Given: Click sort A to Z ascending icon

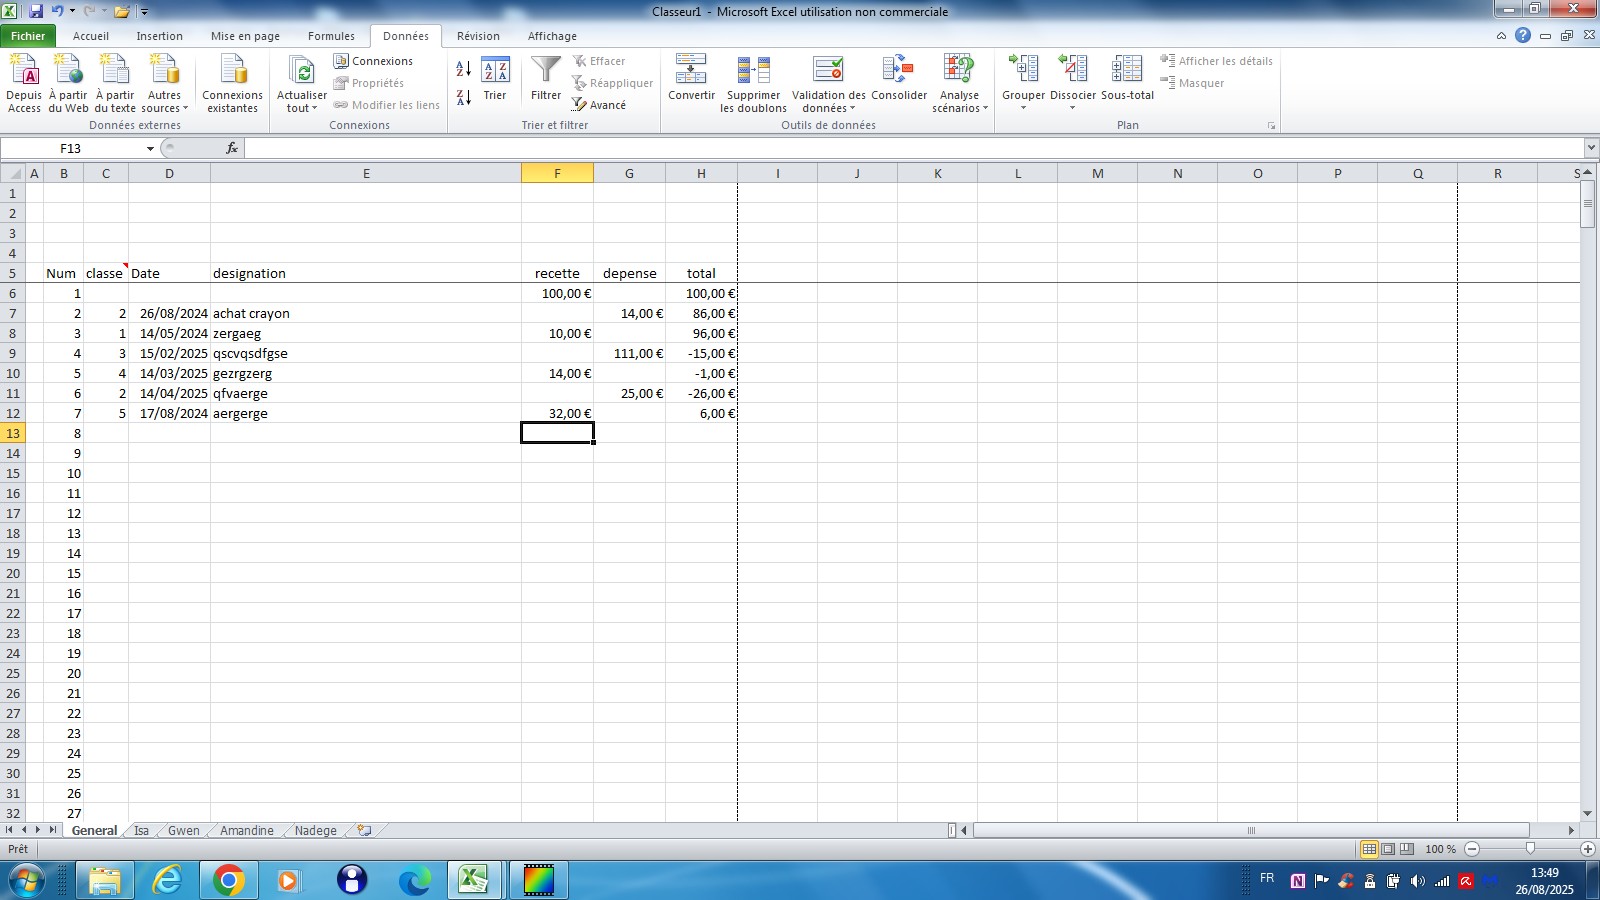Looking at the screenshot, I should (x=463, y=69).
